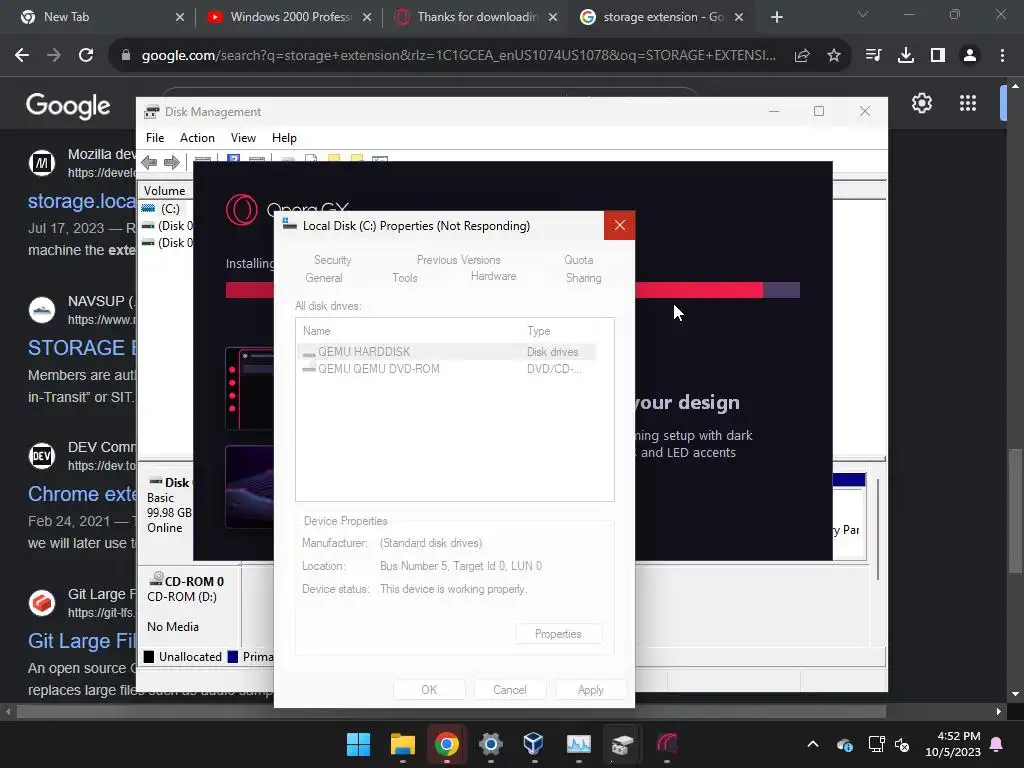Screen dimensions: 1024x768
Task: Switch to Disk Management taskbar icon
Action: (622, 744)
